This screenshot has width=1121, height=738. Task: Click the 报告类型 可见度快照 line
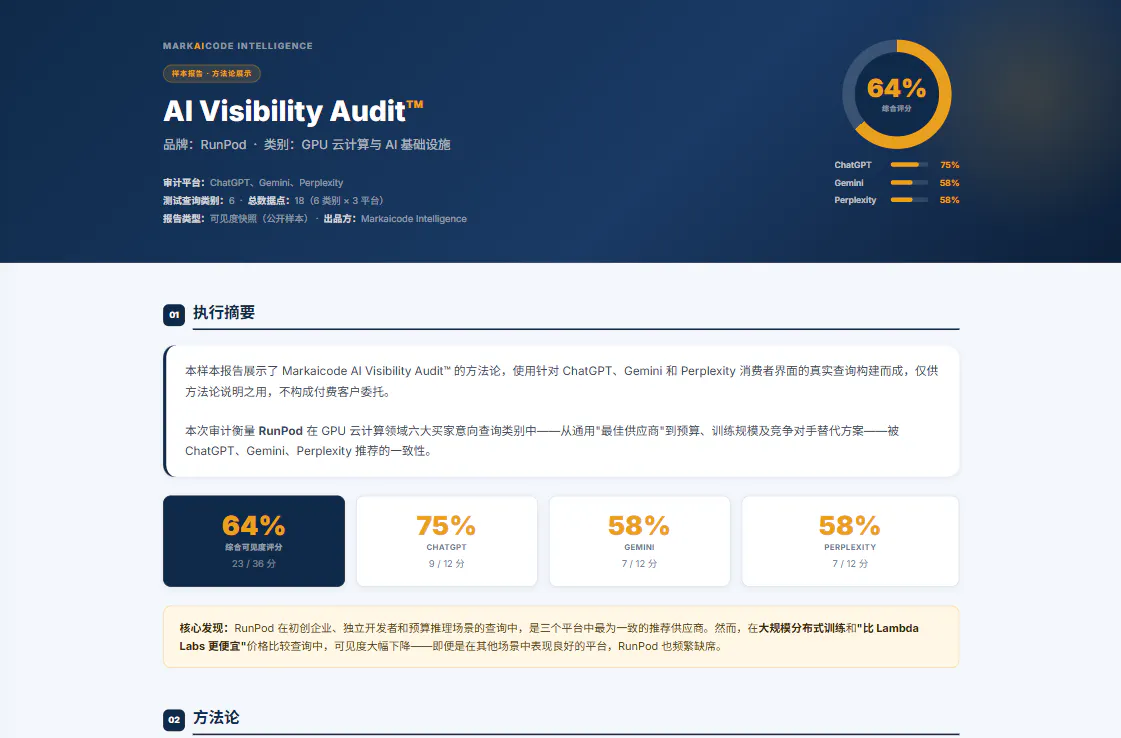[x=315, y=219]
